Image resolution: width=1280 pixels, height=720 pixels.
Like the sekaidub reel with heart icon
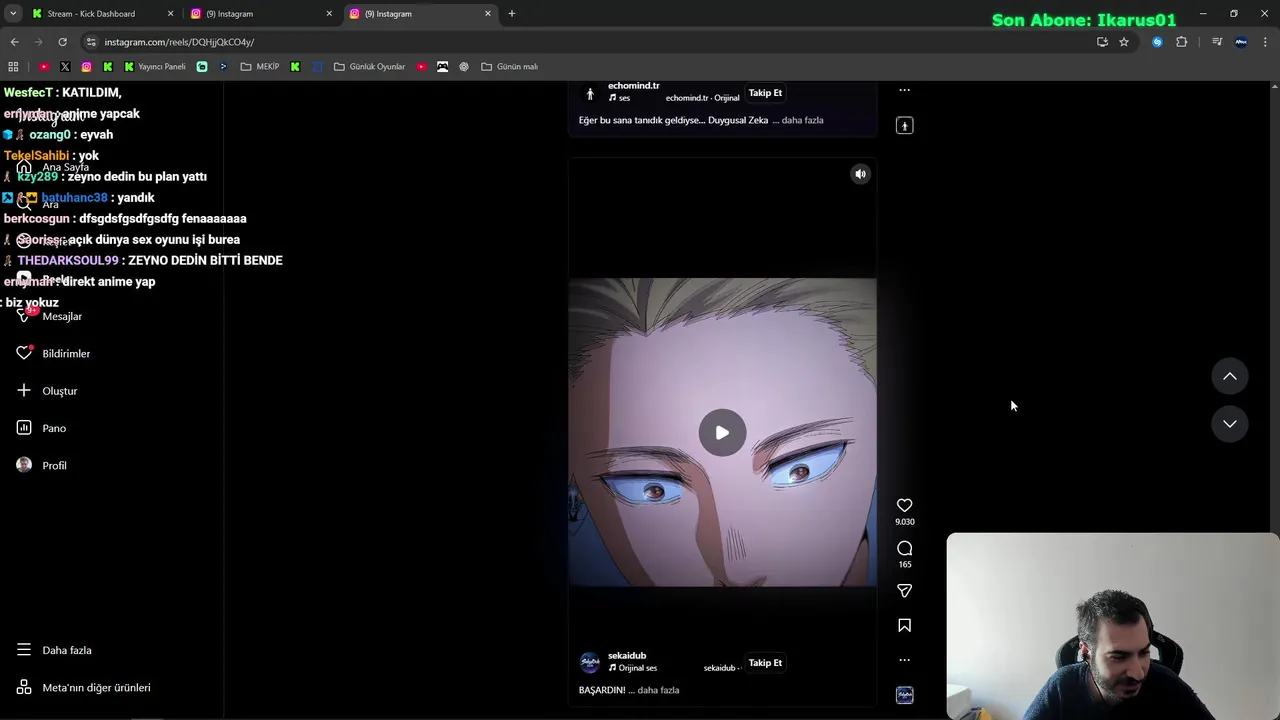click(x=904, y=505)
